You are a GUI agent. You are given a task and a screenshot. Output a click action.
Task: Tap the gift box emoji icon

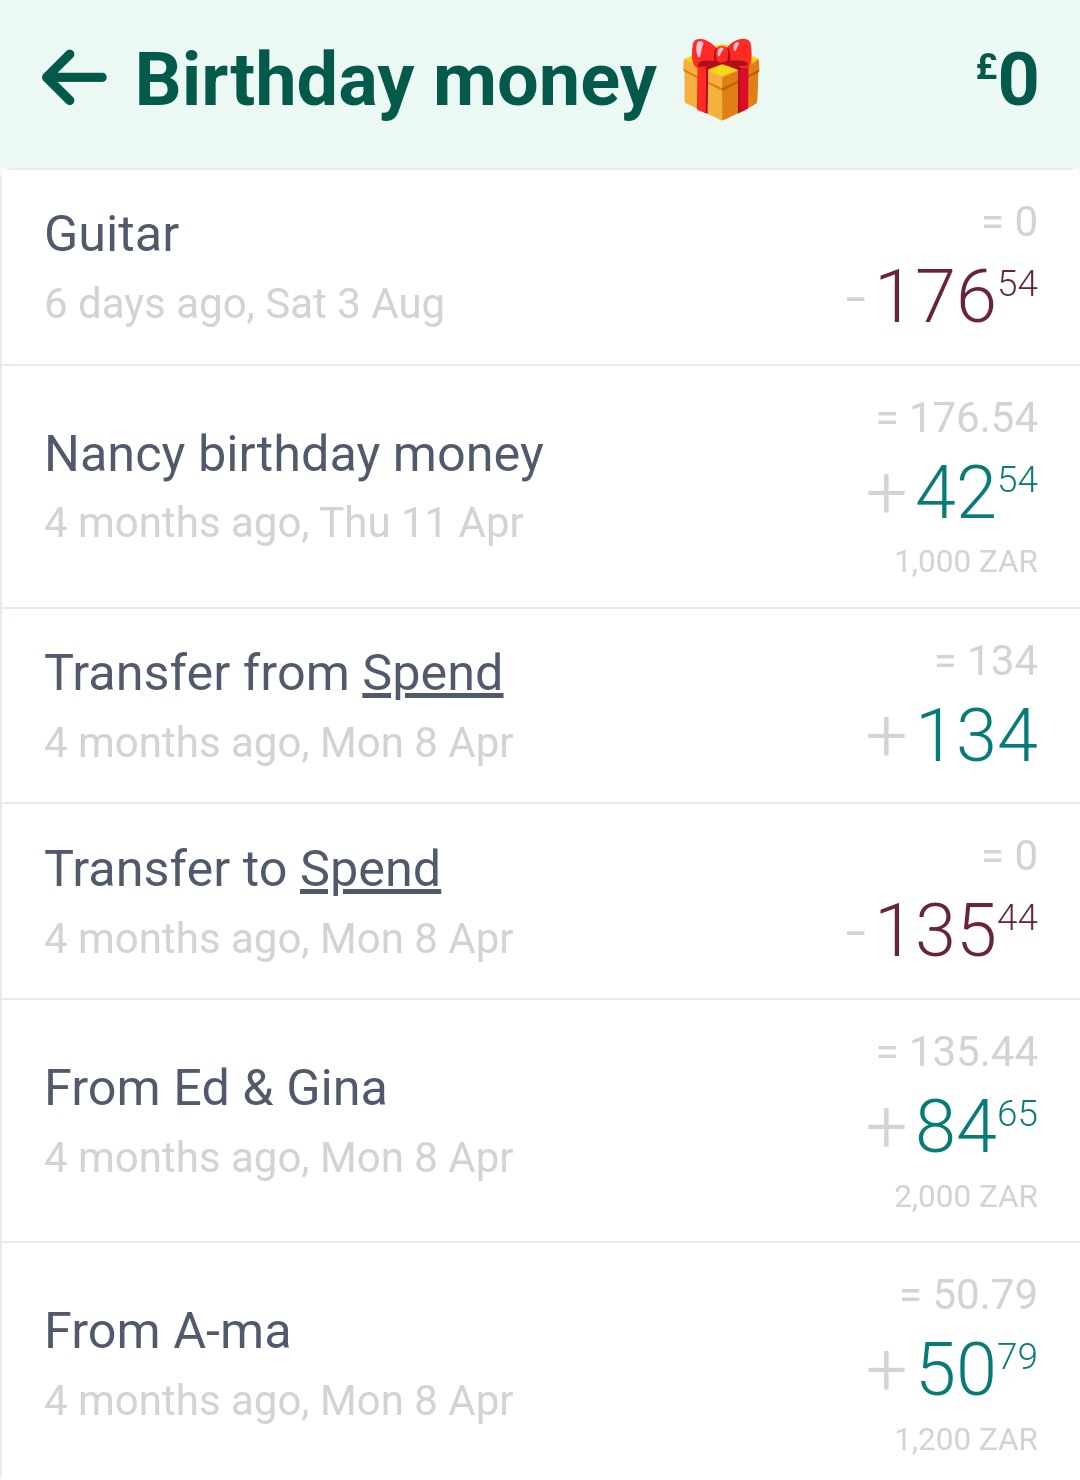click(x=721, y=79)
